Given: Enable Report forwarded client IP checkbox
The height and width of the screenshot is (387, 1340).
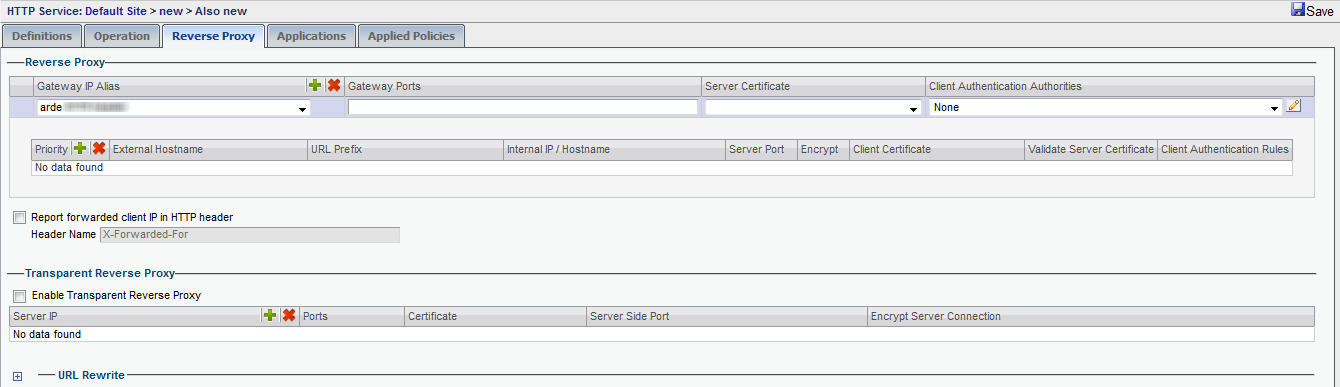Looking at the screenshot, I should (x=19, y=217).
